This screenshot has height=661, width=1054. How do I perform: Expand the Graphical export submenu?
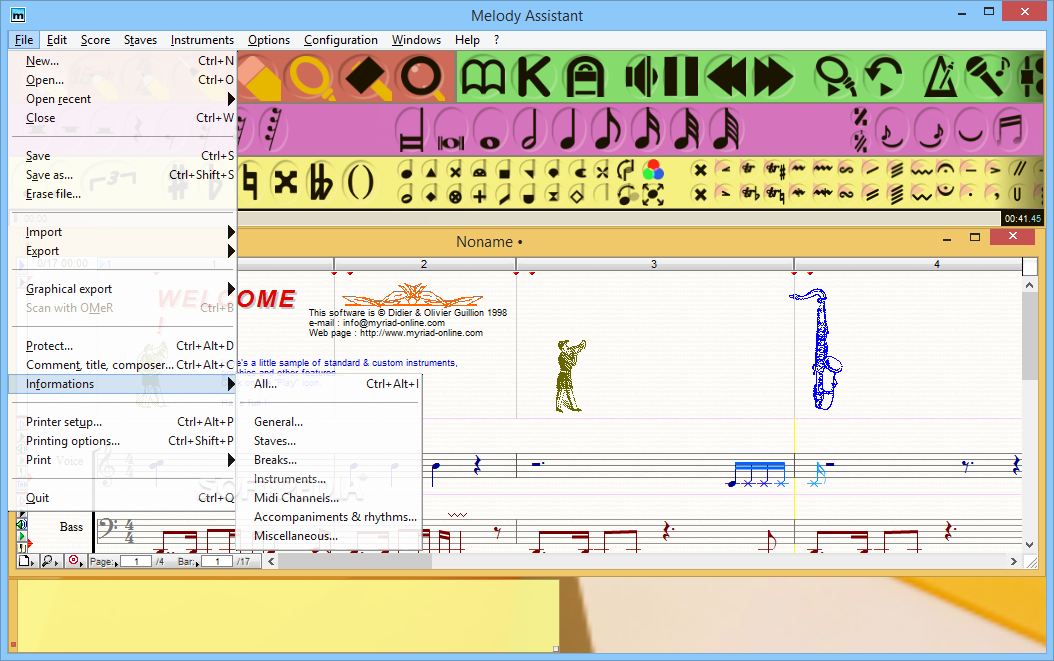point(123,288)
